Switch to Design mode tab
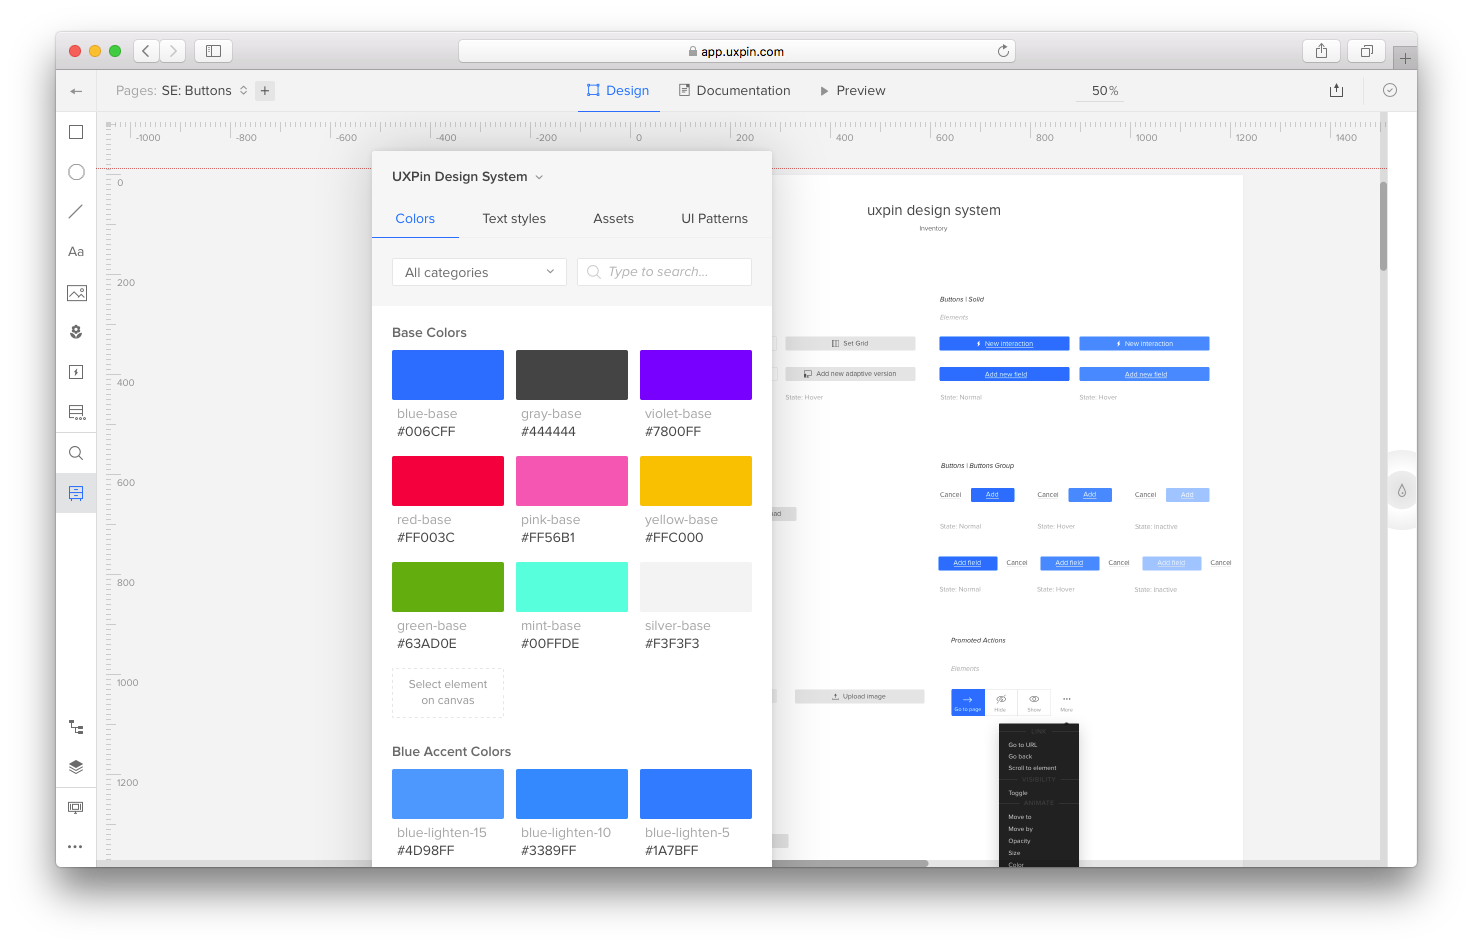Viewport: 1473px width, 947px height. pos(618,91)
